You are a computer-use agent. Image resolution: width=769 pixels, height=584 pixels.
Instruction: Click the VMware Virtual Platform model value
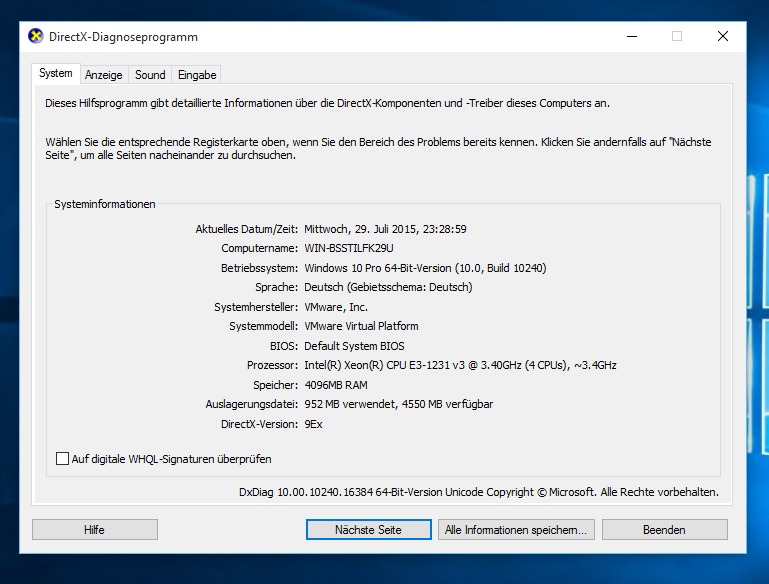(x=361, y=326)
